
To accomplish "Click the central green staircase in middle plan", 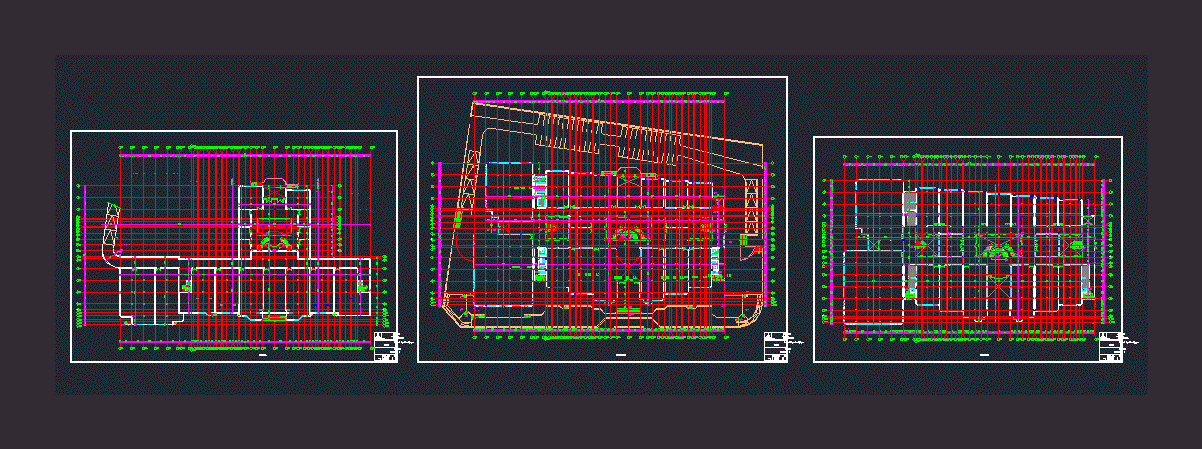I will pos(628,234).
